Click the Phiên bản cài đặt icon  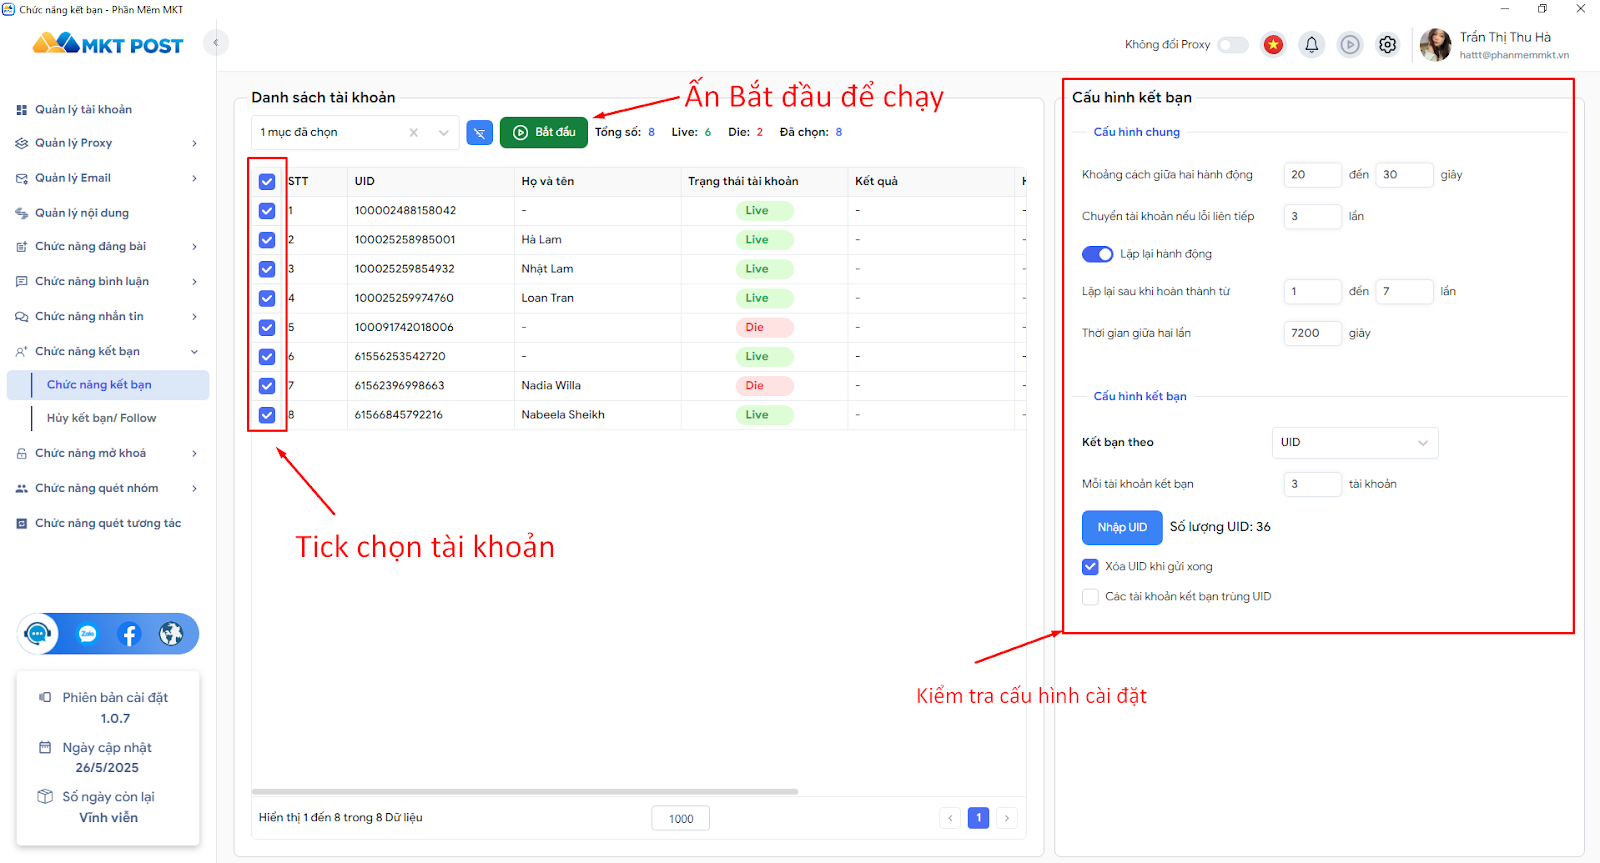tap(45, 697)
